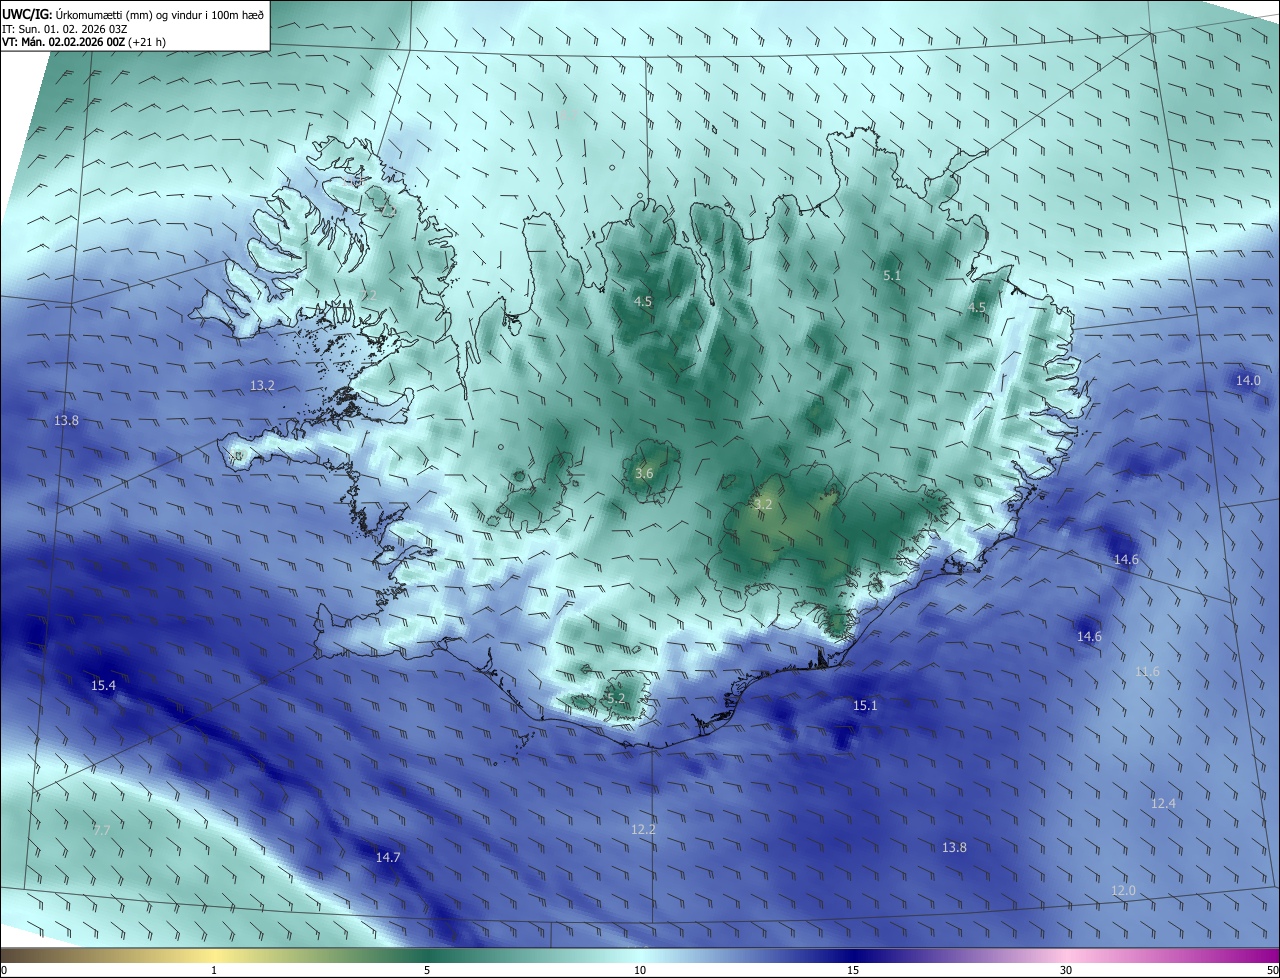Click the color scale tick label 1
The width and height of the screenshot is (1280, 978).
214,970
